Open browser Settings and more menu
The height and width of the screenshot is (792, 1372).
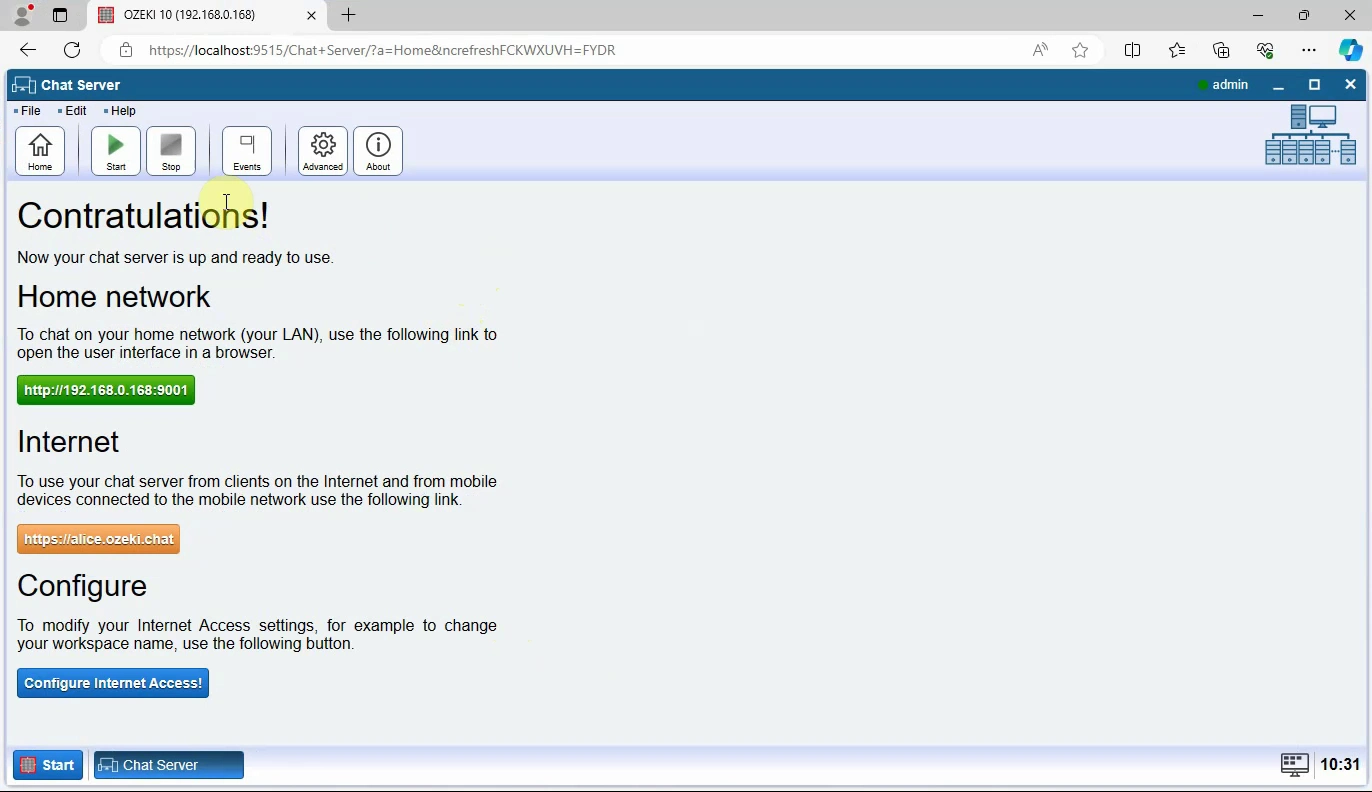(1309, 50)
